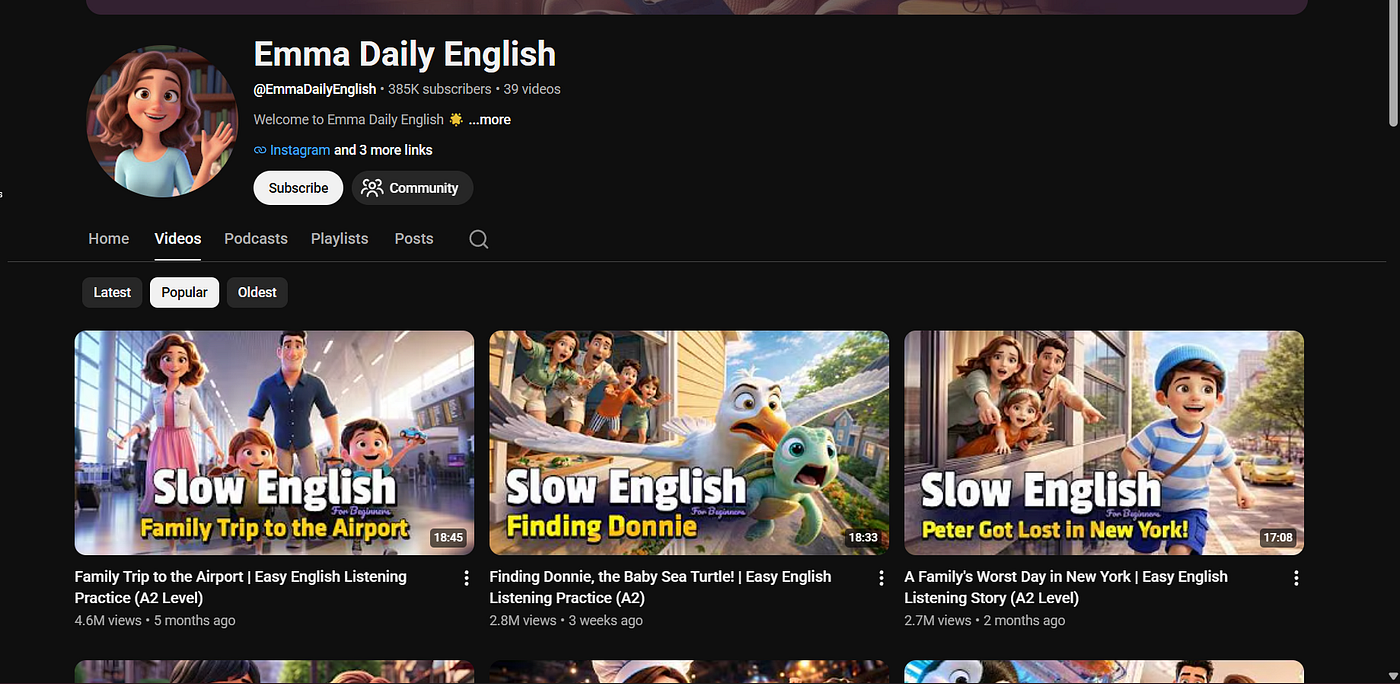
Task: Click the '385K subscribers' text
Action: pyautogui.click(x=440, y=89)
